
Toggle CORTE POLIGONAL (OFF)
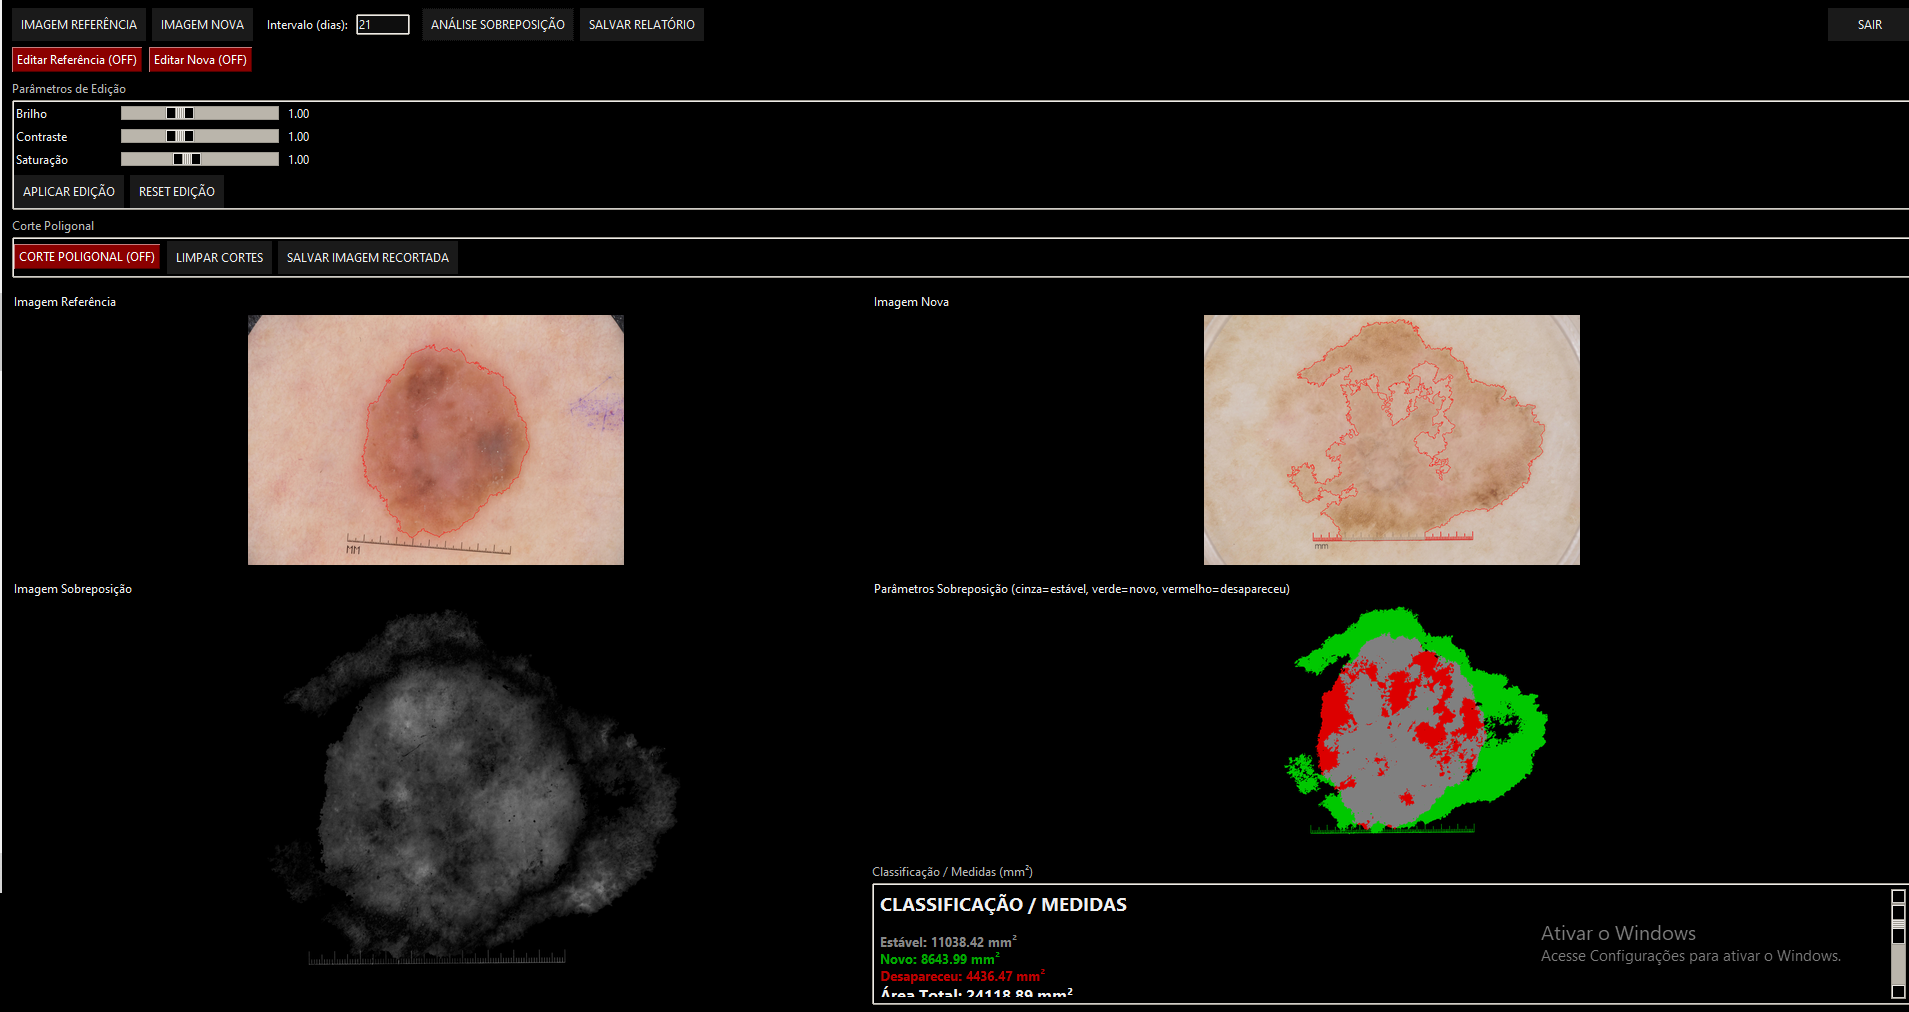(x=87, y=257)
